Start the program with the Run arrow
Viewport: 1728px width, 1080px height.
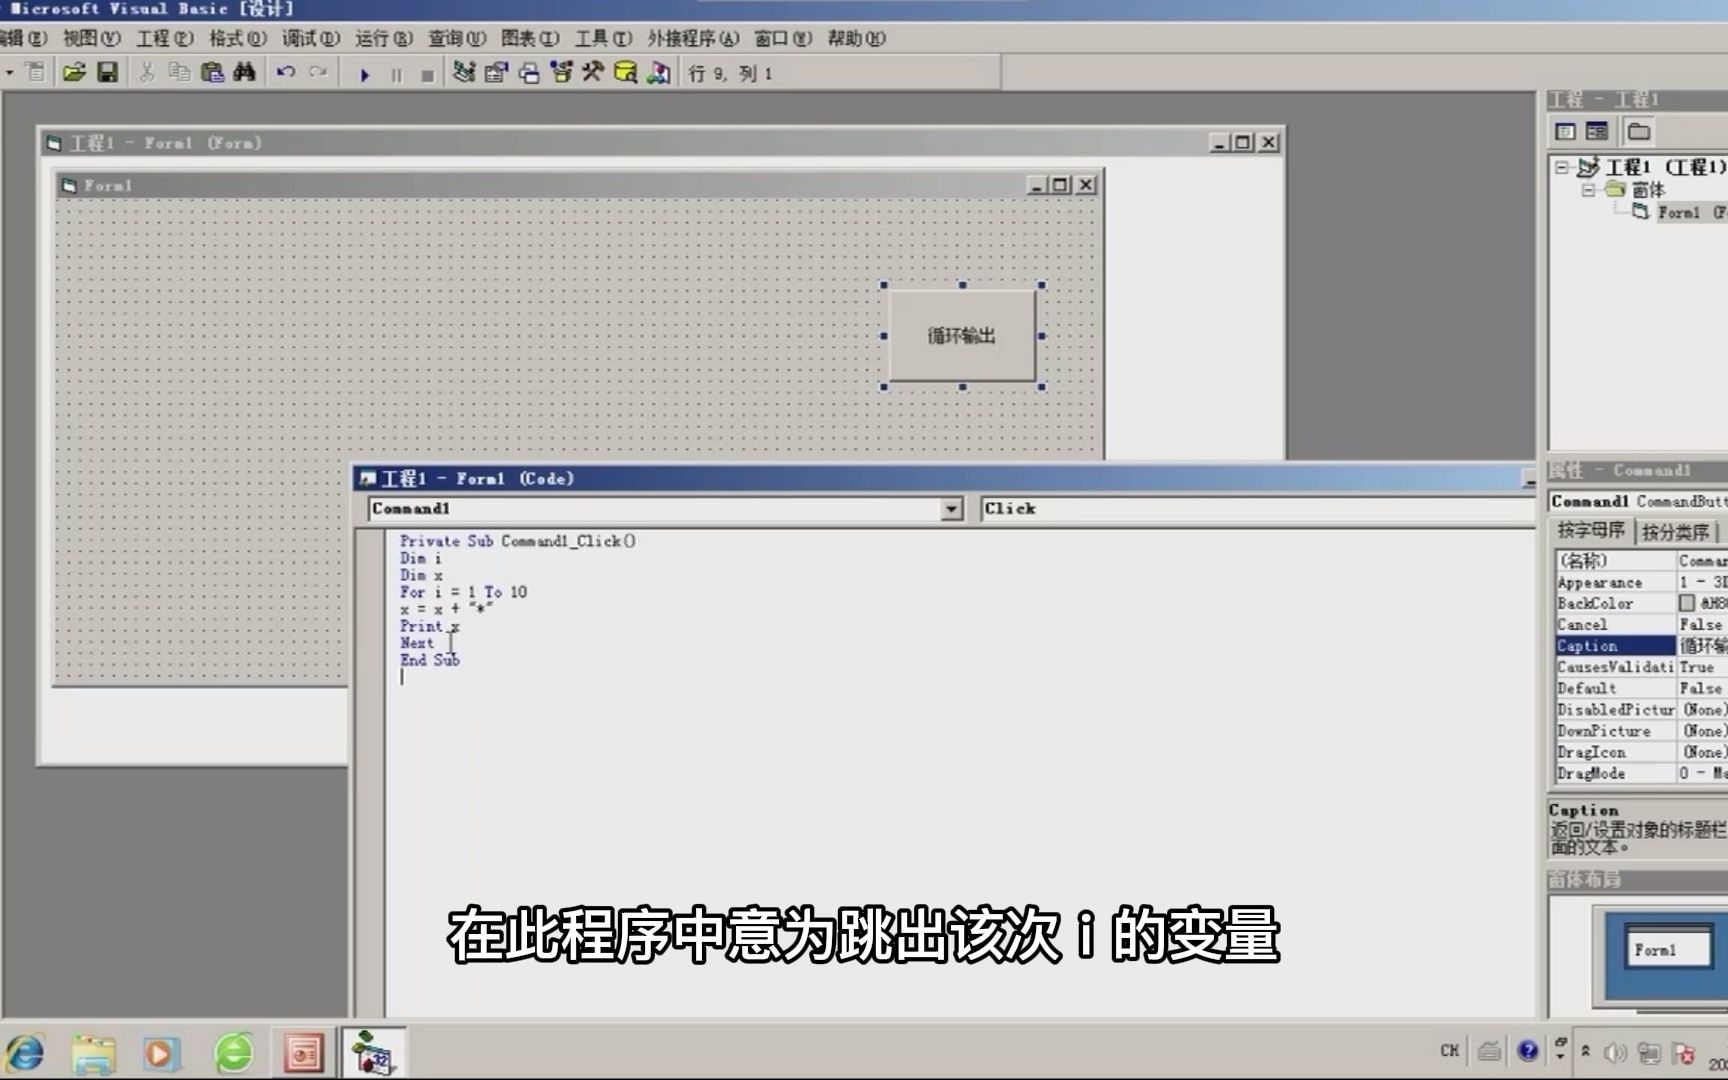point(365,74)
